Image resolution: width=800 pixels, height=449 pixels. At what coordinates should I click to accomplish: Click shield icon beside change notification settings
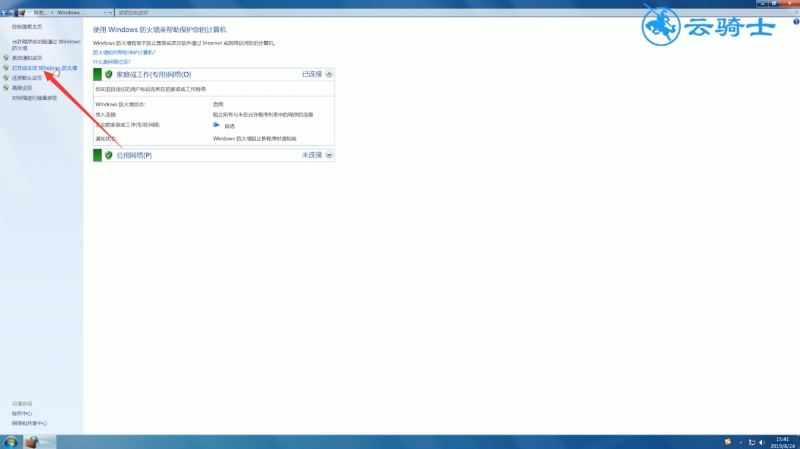(6, 58)
